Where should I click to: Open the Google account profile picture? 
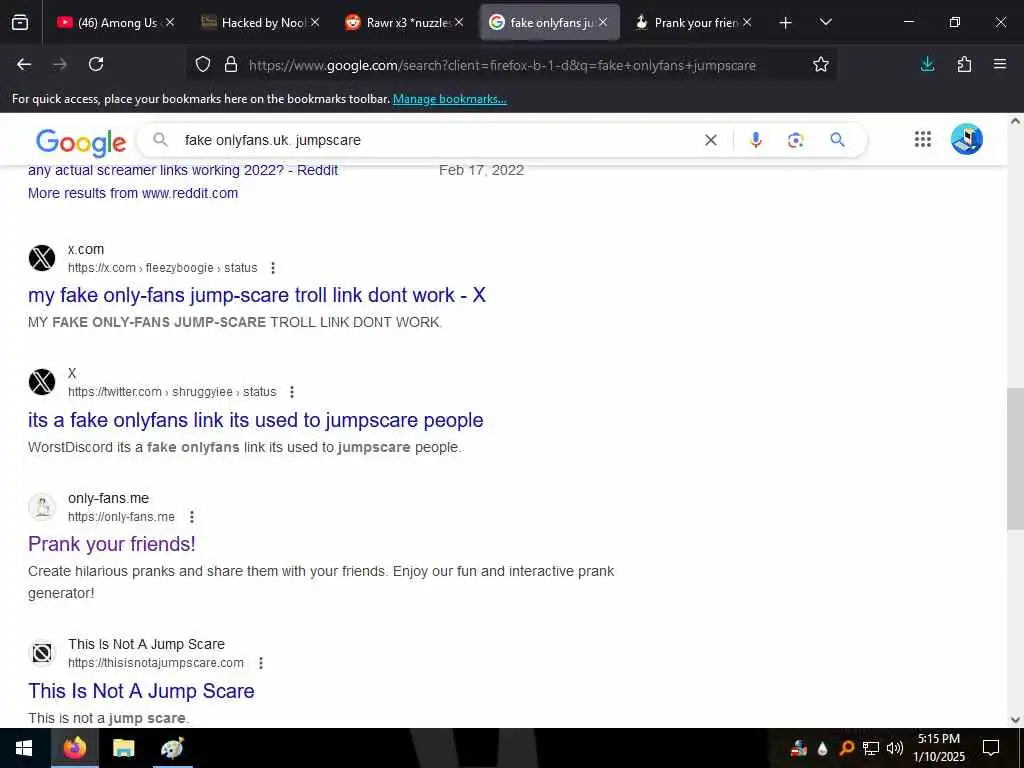[x=967, y=139]
